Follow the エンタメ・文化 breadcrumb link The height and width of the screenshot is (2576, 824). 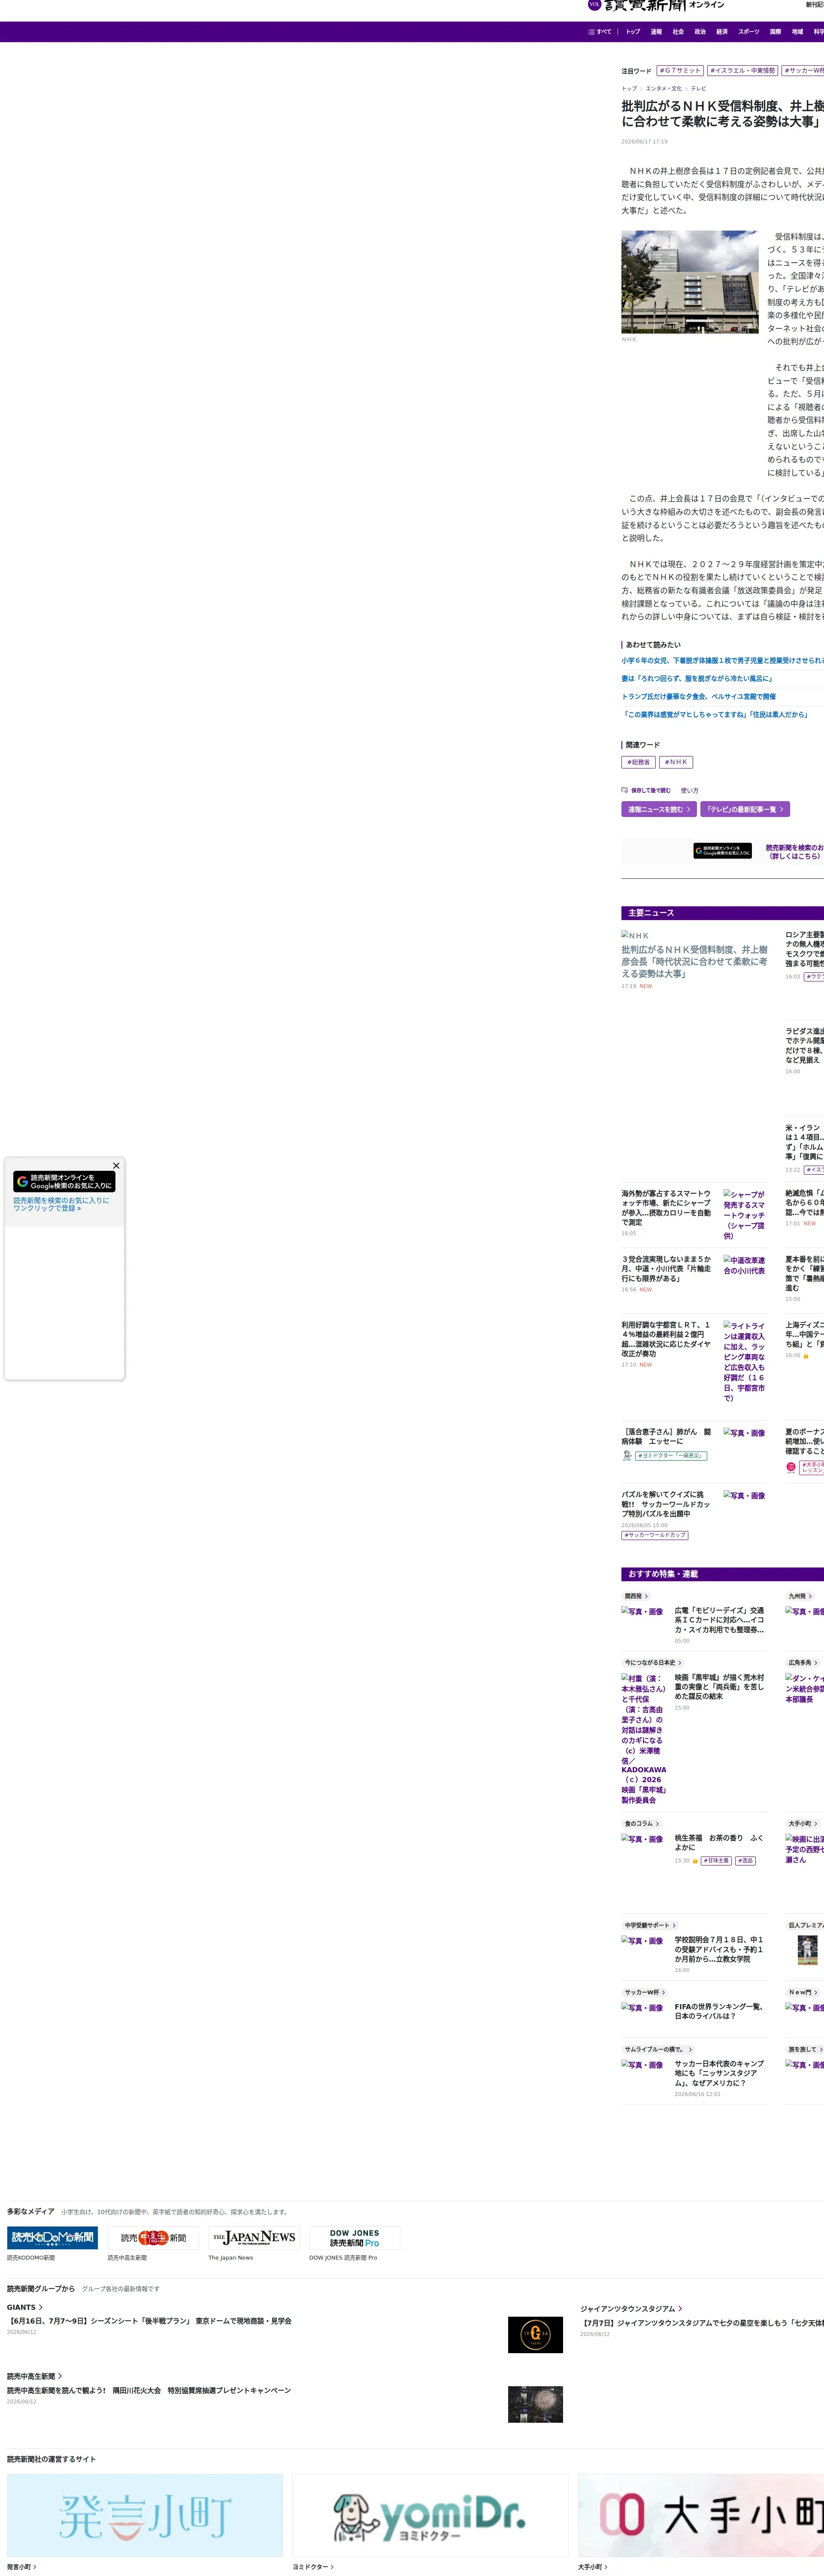[664, 89]
